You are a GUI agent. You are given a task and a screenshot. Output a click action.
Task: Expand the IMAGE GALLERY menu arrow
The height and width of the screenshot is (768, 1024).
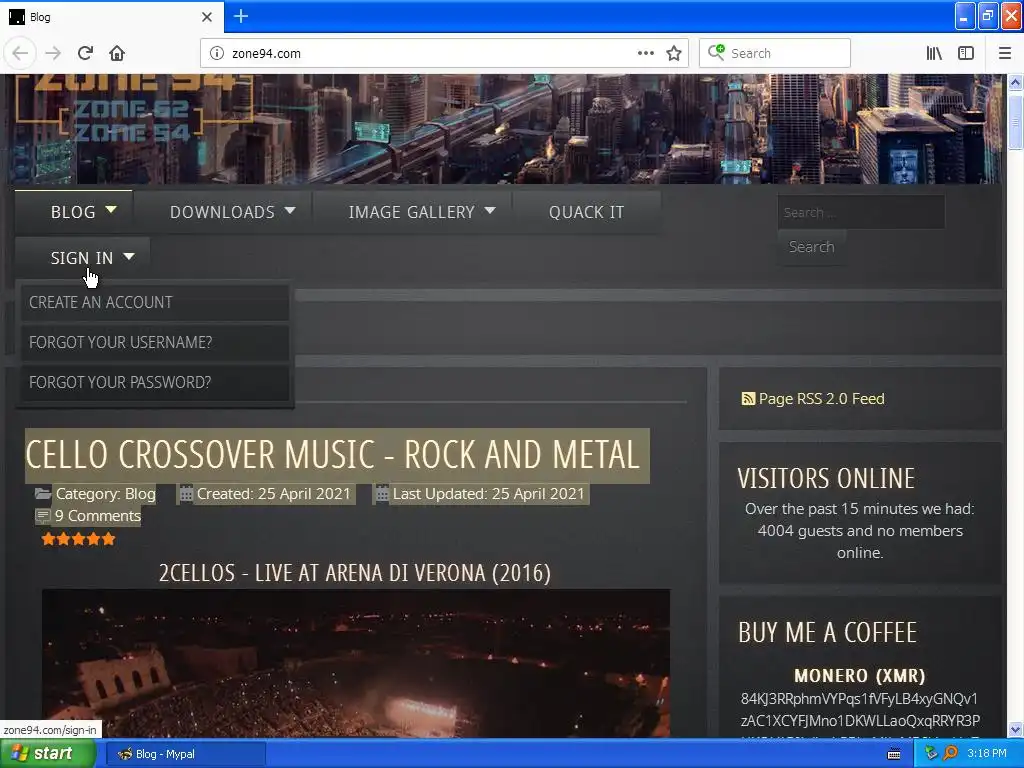(x=490, y=210)
